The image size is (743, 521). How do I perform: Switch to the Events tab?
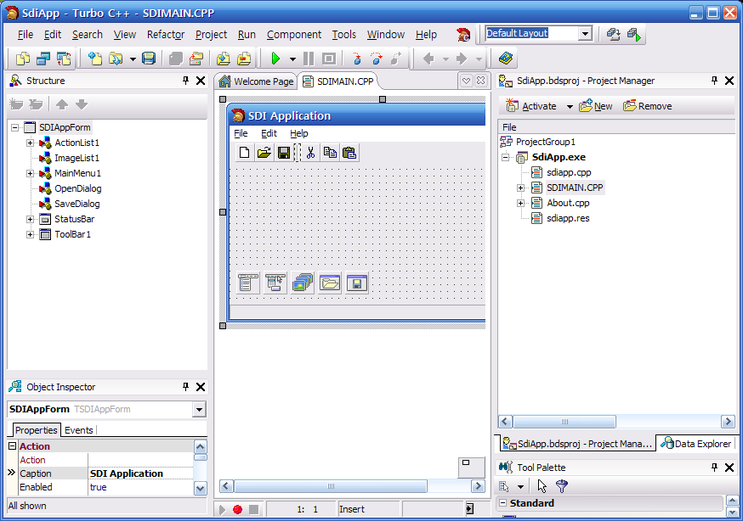79,430
